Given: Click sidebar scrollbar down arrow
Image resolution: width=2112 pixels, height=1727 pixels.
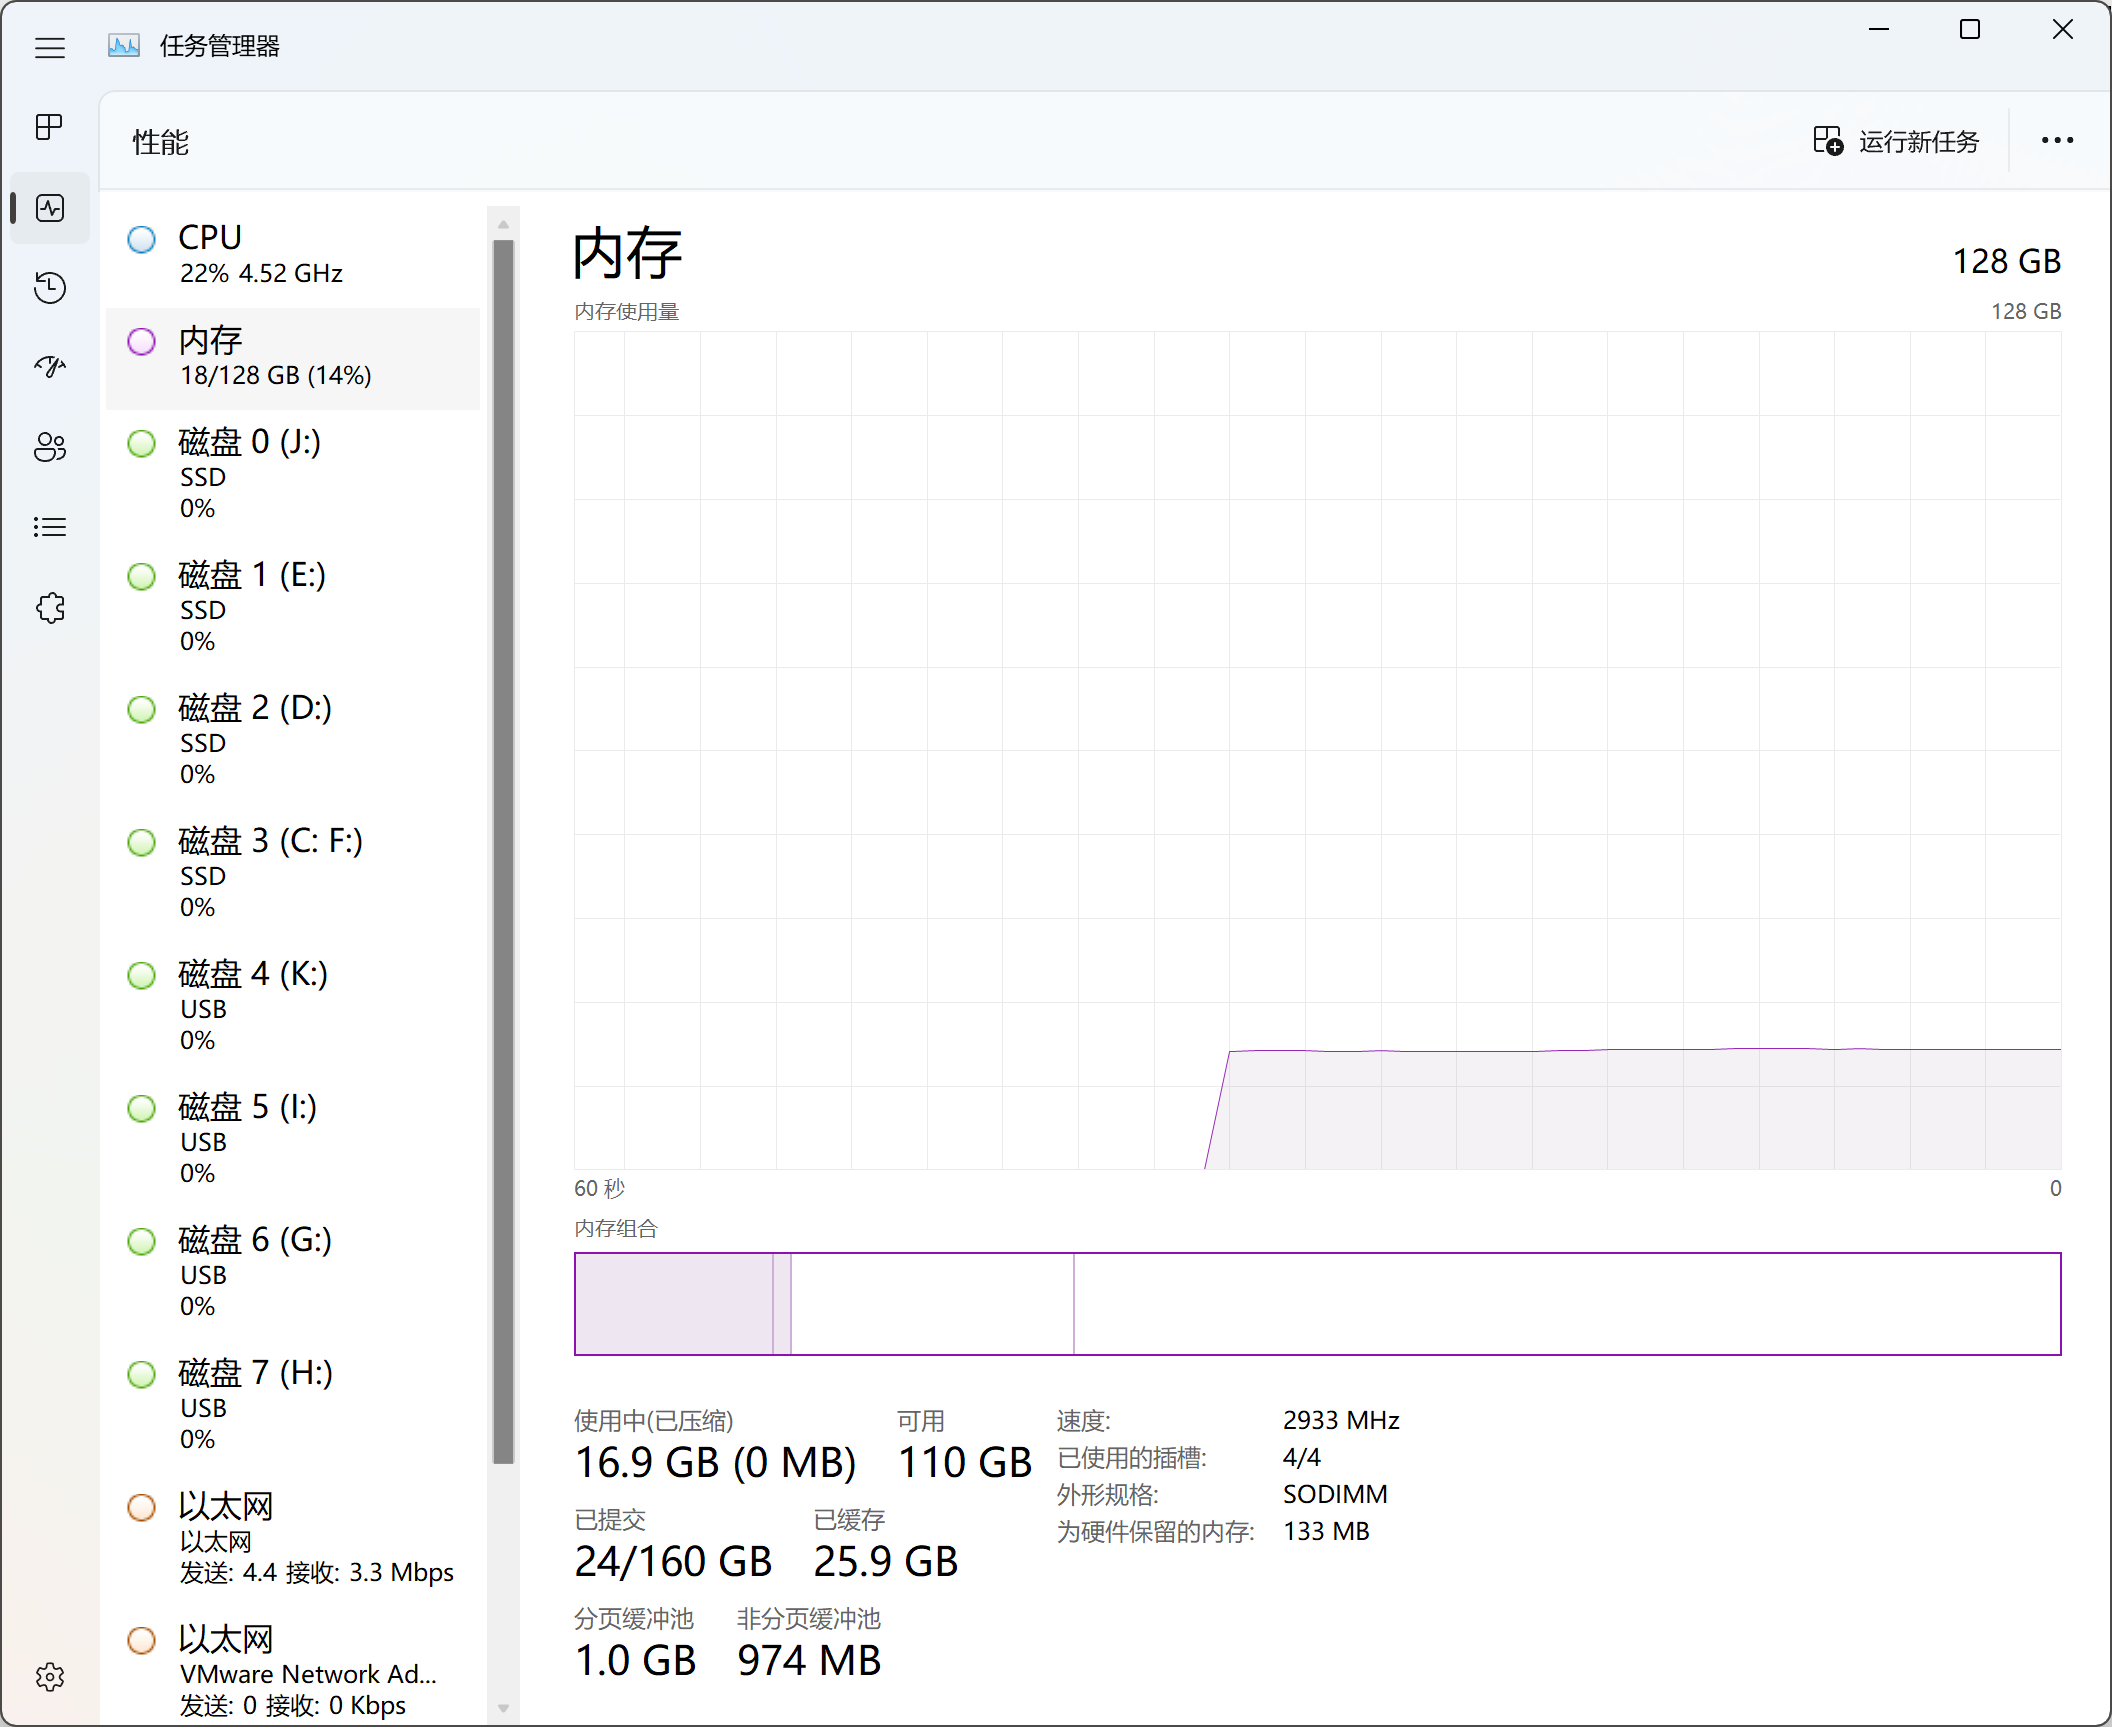Looking at the screenshot, I should (x=504, y=1708).
